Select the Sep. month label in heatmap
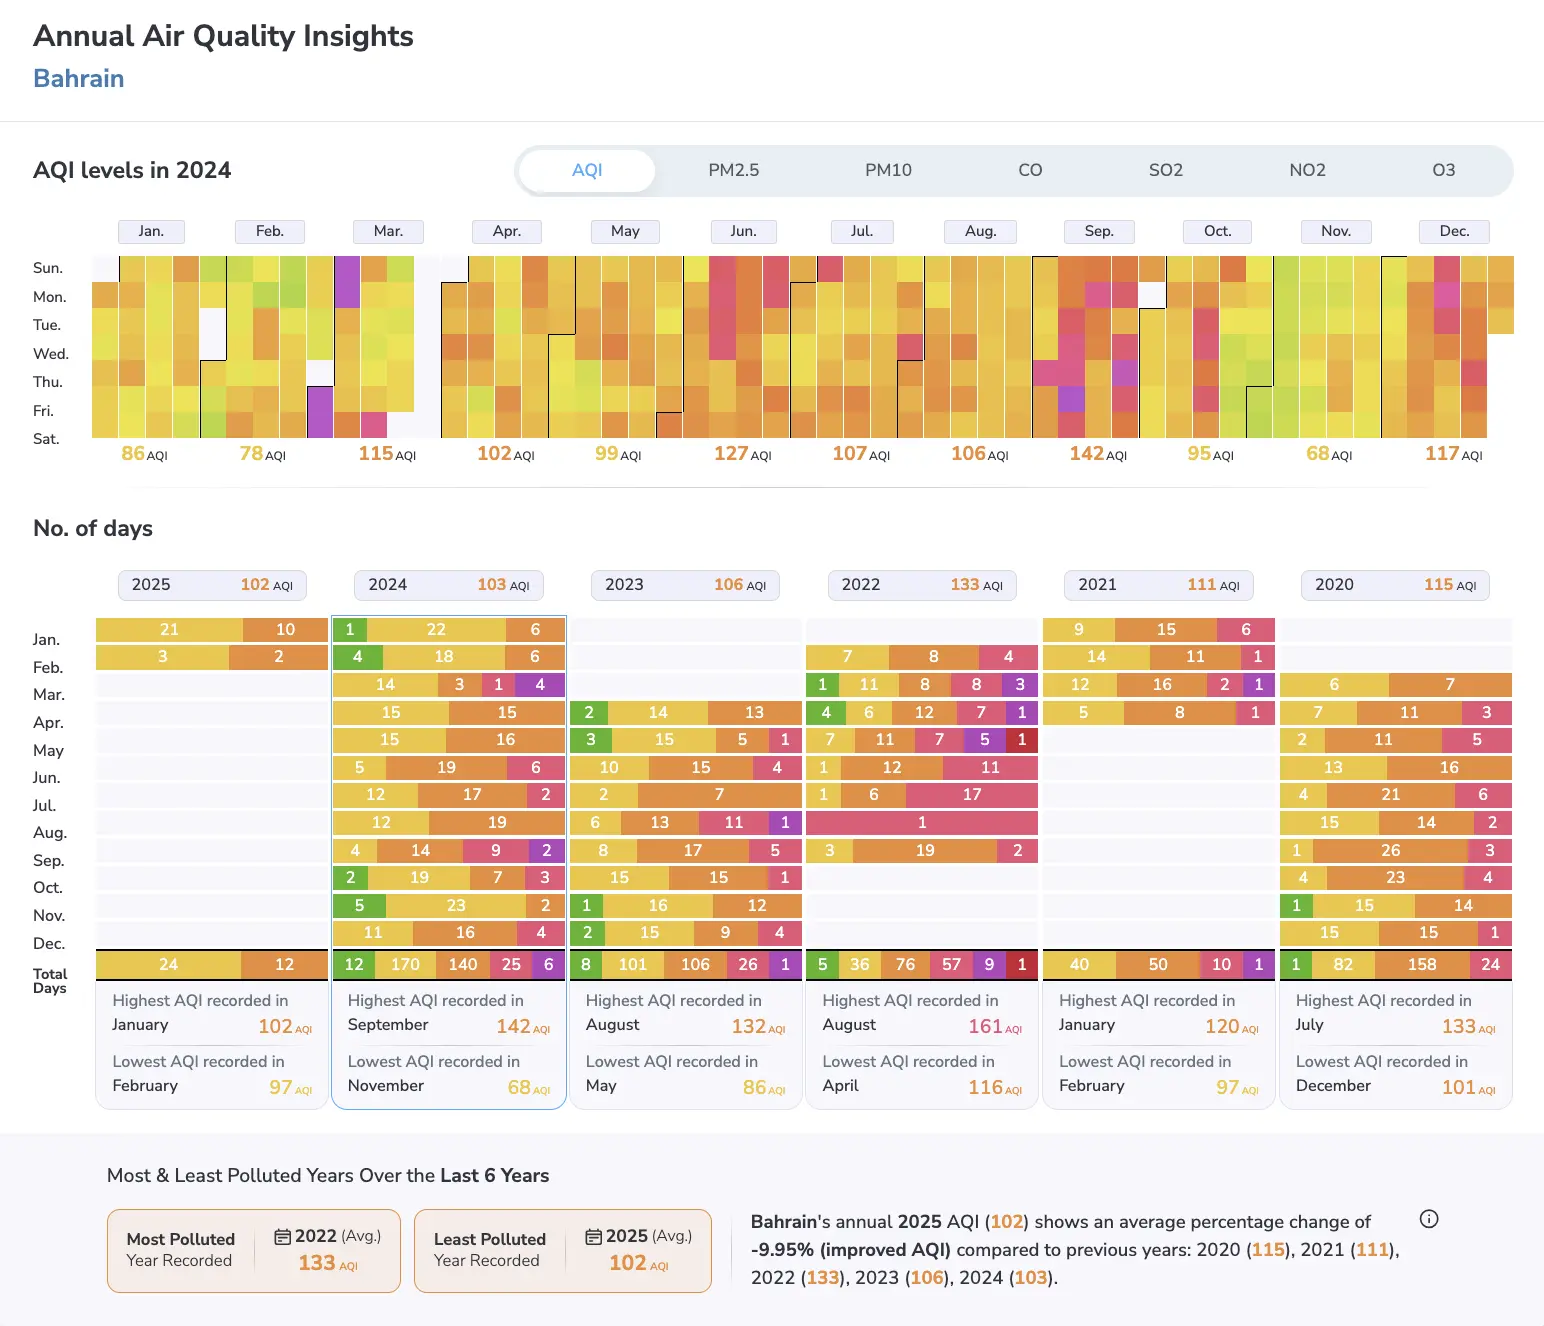Viewport: 1544px width, 1326px height. 1099,231
